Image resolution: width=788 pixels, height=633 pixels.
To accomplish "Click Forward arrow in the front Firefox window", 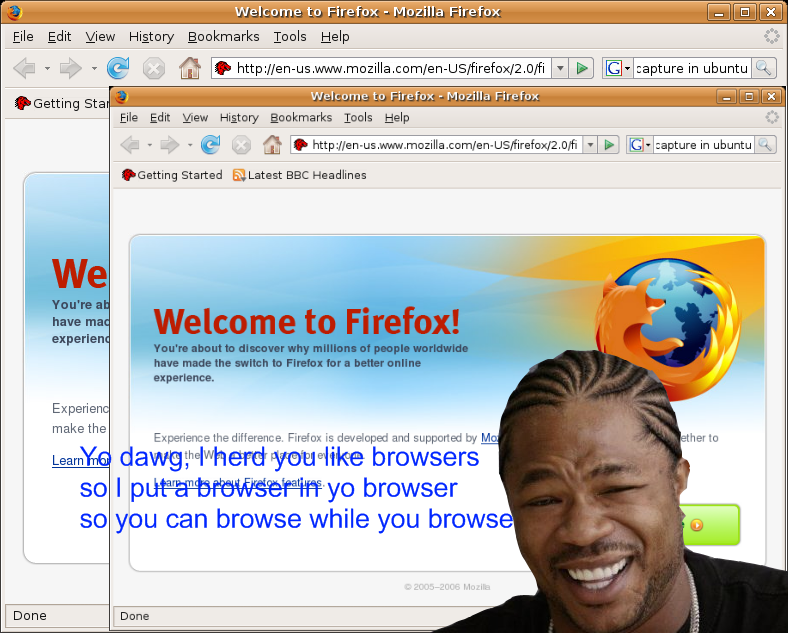I will tap(170, 145).
